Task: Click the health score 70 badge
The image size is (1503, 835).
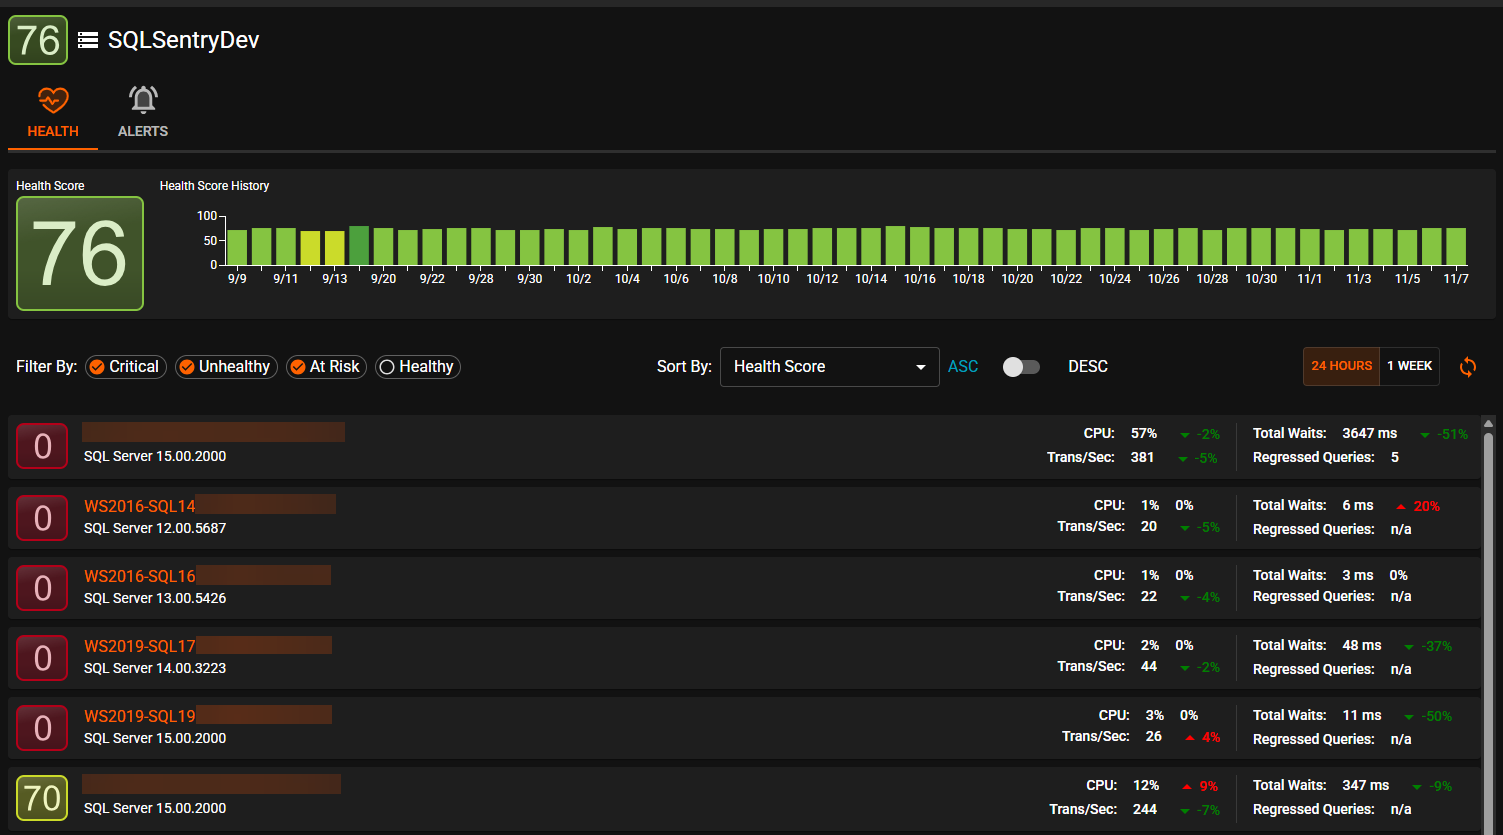Action: tap(42, 798)
